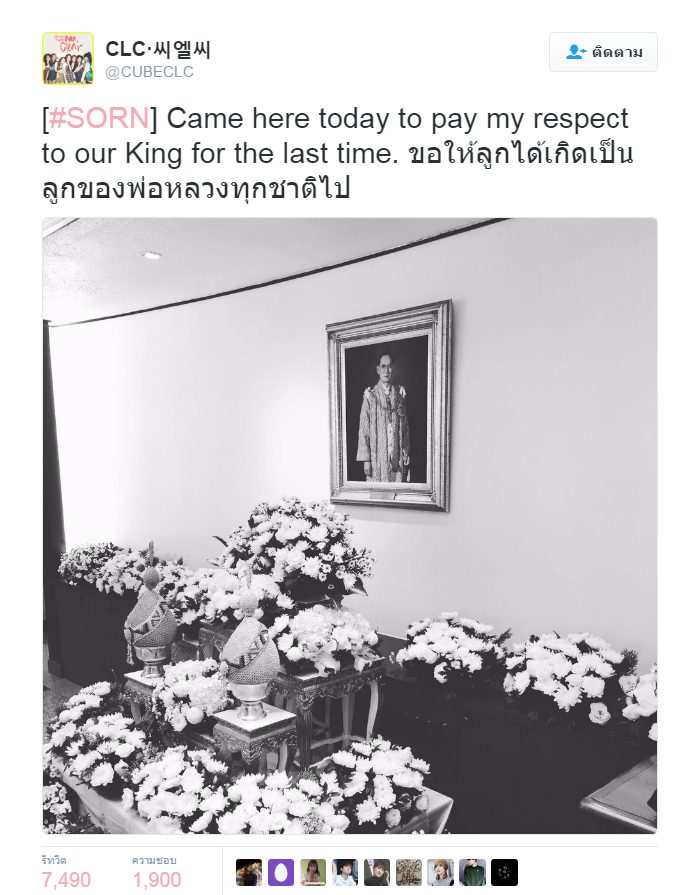Open the avatar with orange-haired person
Viewport: 698px width, 895px height.
tap(441, 873)
